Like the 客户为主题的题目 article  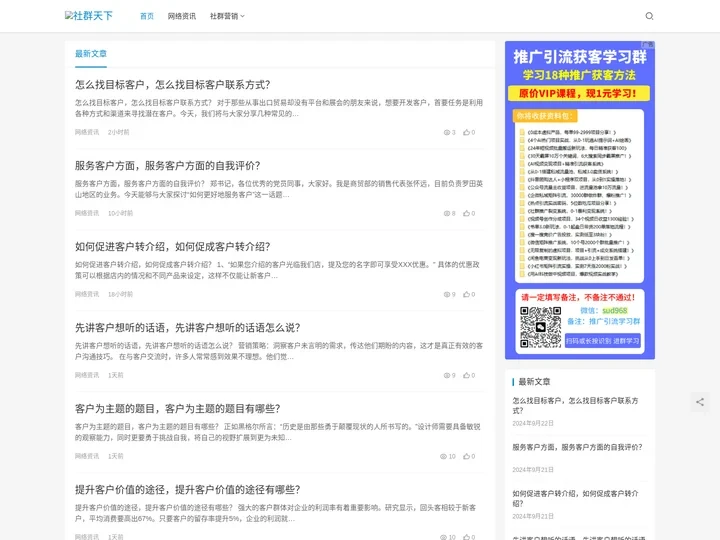point(467,456)
